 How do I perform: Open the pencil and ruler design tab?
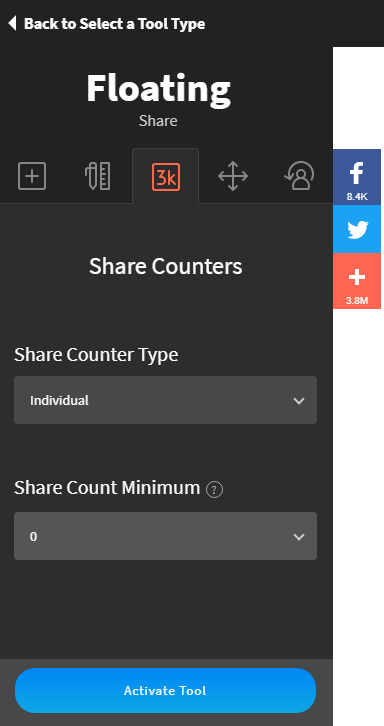(98, 176)
